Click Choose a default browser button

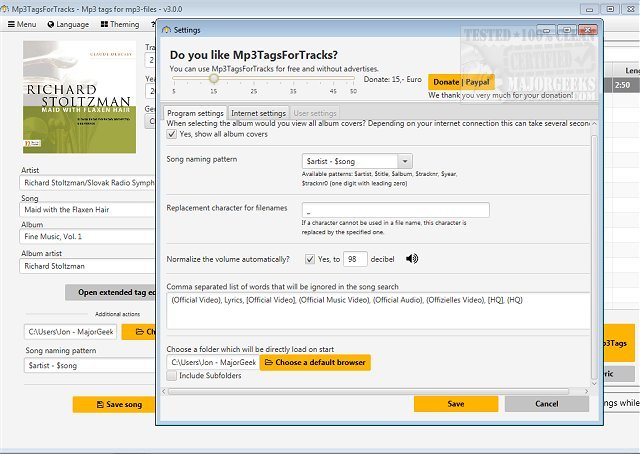pos(315,362)
